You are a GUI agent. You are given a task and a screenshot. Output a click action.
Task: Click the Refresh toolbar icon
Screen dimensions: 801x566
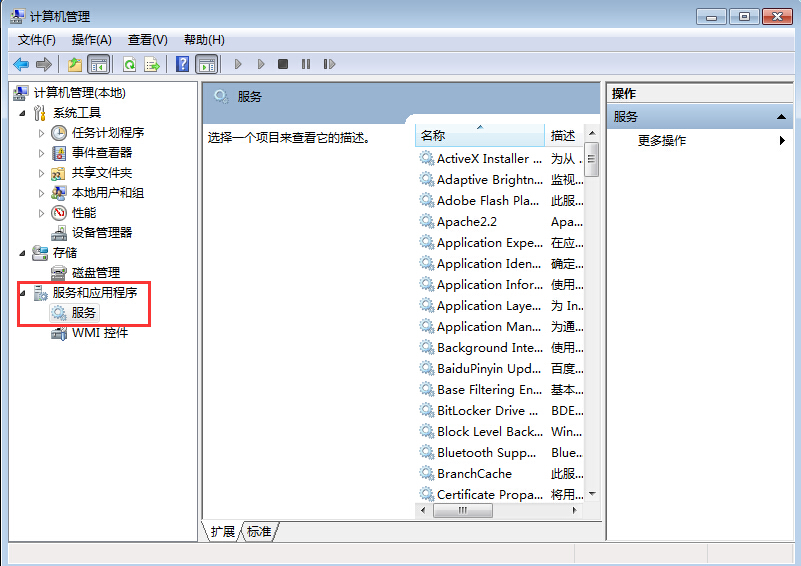pos(129,64)
